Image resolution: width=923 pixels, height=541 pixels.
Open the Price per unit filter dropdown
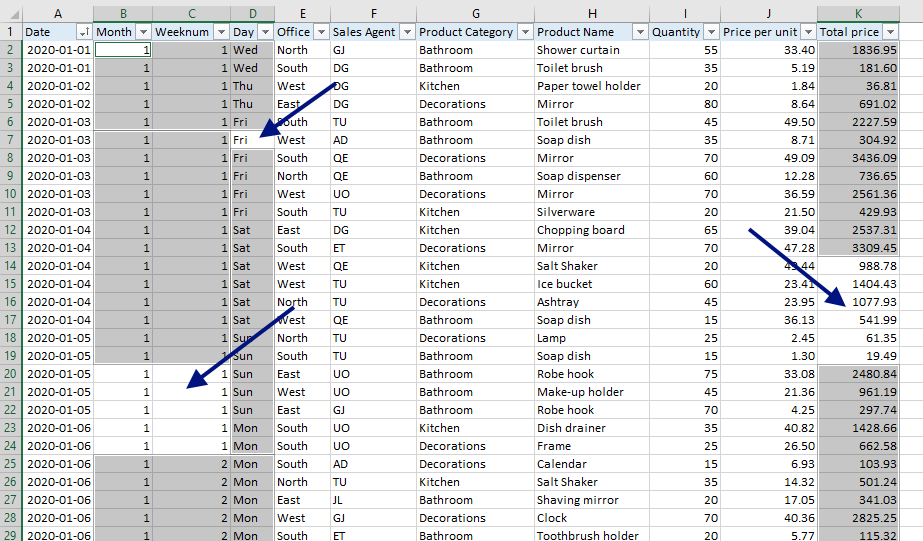click(x=808, y=32)
